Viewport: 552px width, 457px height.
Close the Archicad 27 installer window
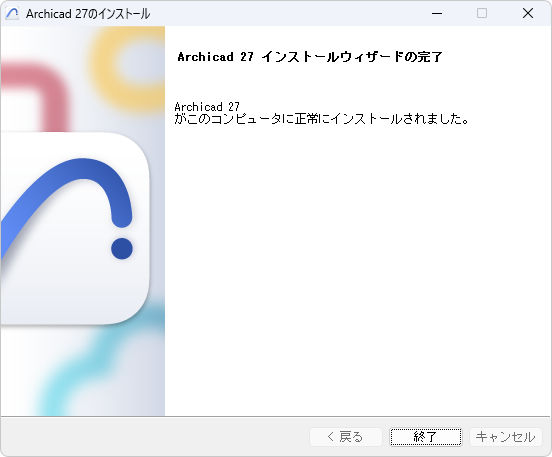(x=528, y=13)
